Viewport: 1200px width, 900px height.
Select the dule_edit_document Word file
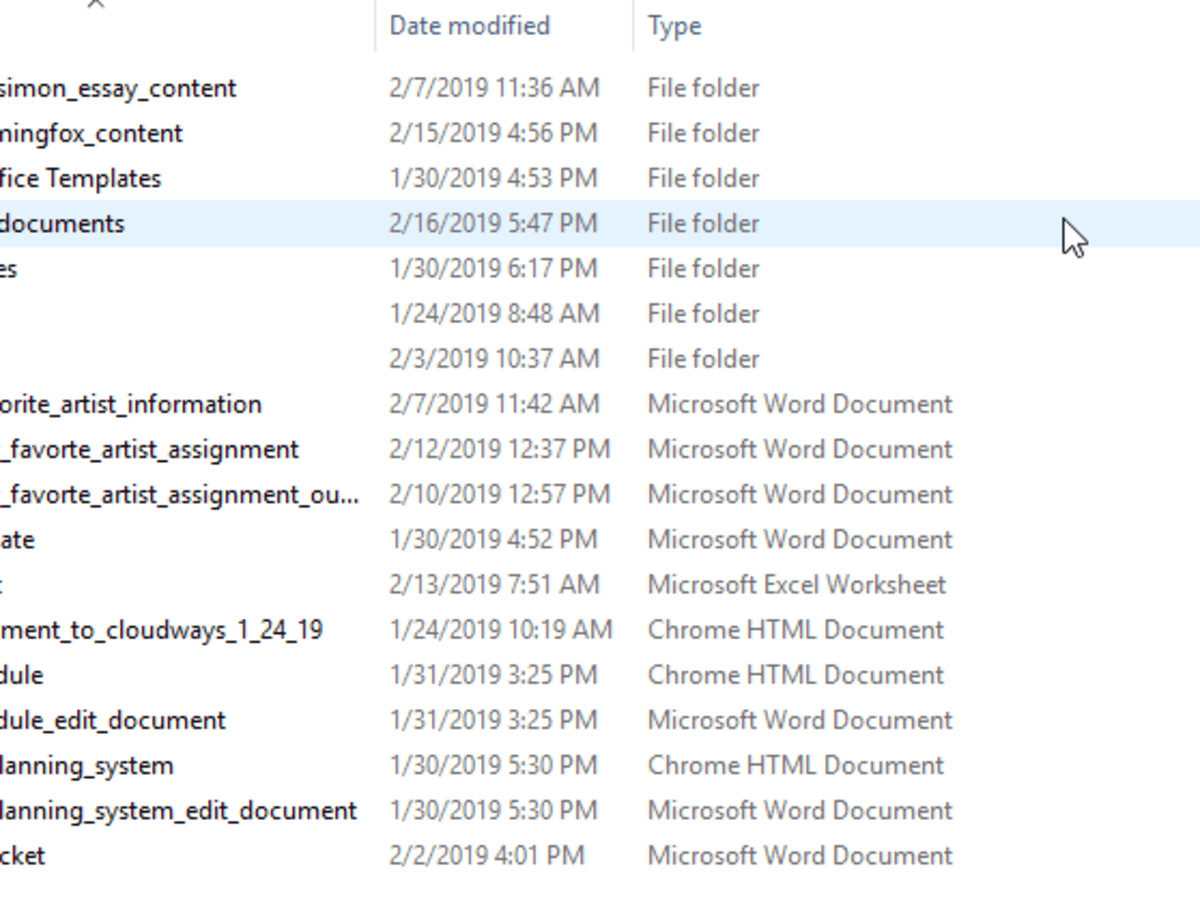pos(112,720)
